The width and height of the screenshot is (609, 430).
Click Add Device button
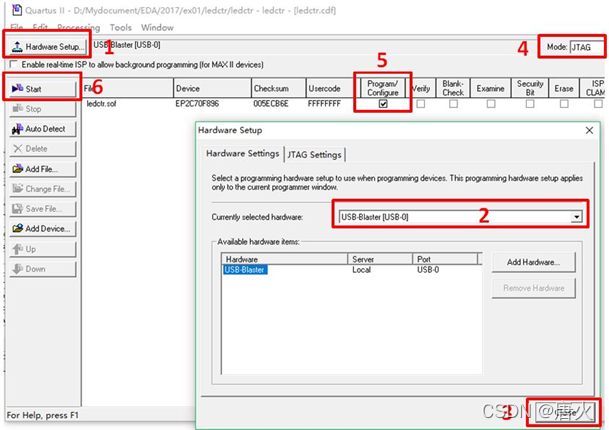42,229
